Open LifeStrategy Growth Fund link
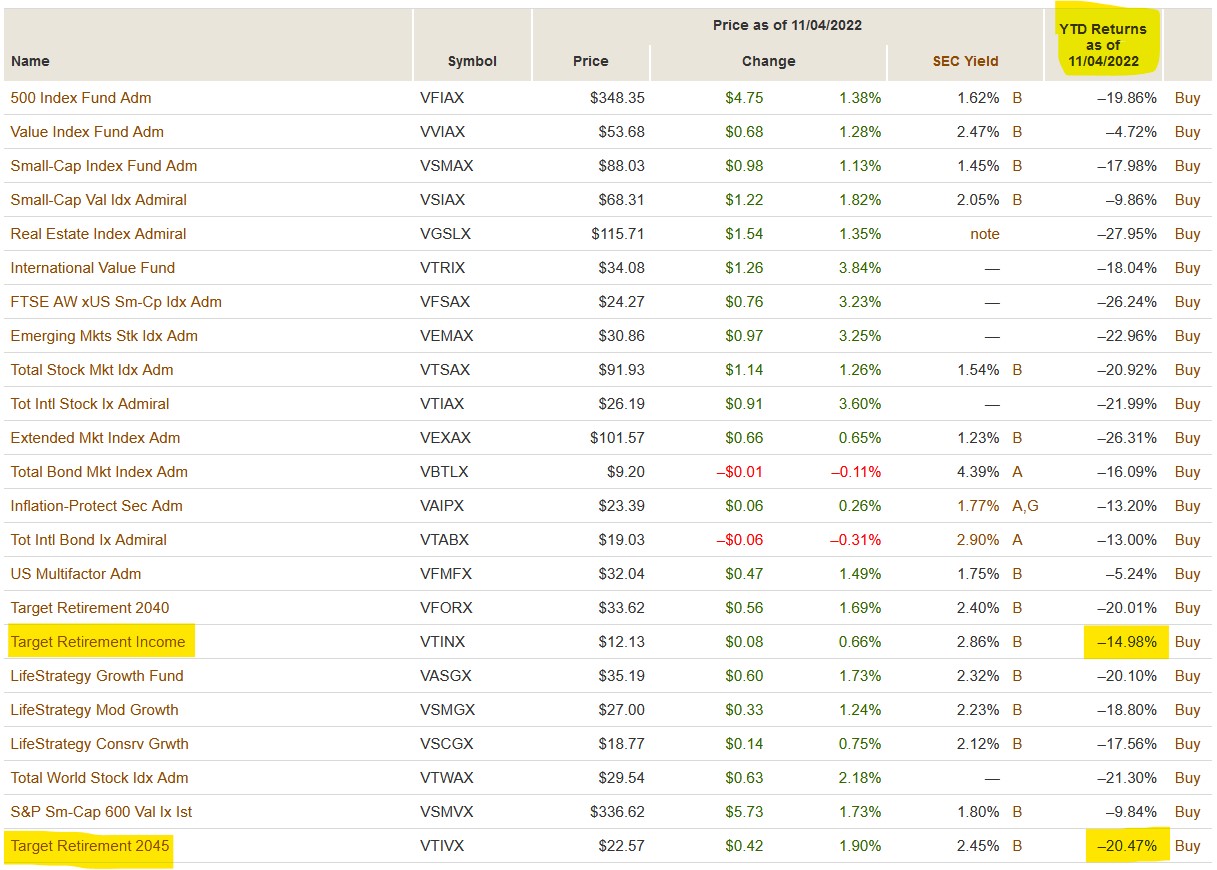Screen dimensions: 1217x870 click(x=97, y=676)
